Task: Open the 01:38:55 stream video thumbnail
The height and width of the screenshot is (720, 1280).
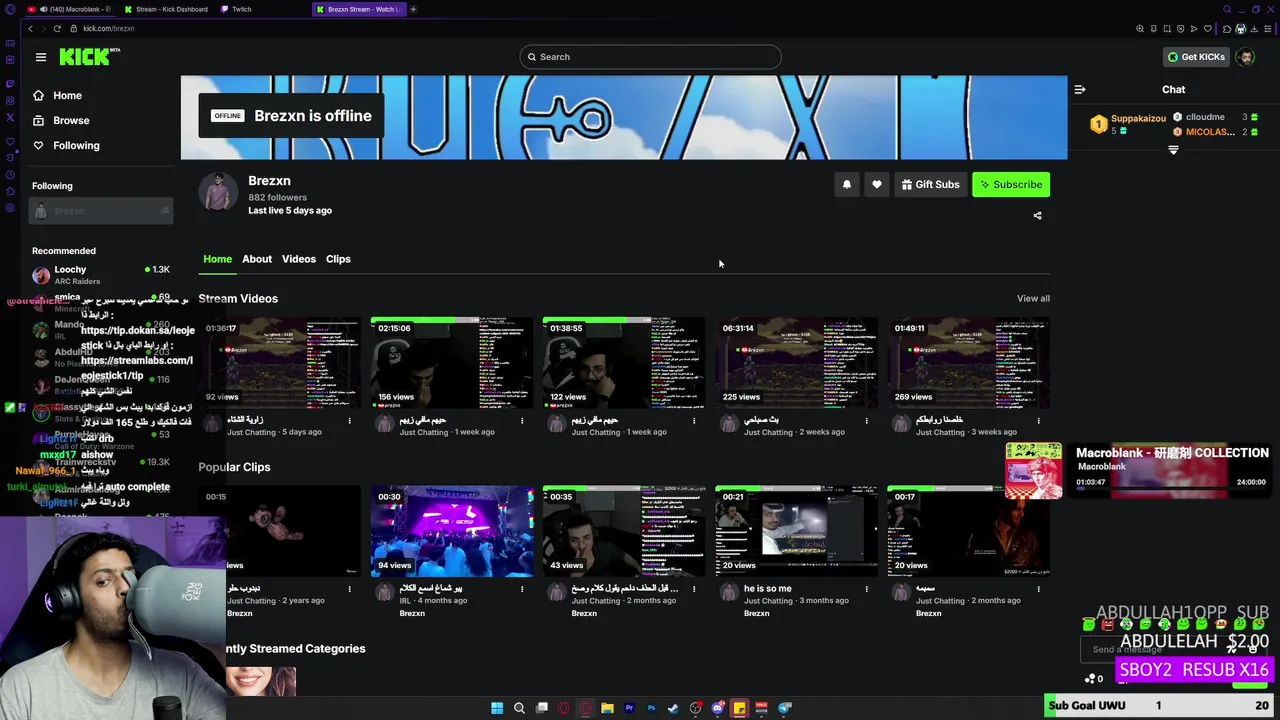Action: pos(624,362)
